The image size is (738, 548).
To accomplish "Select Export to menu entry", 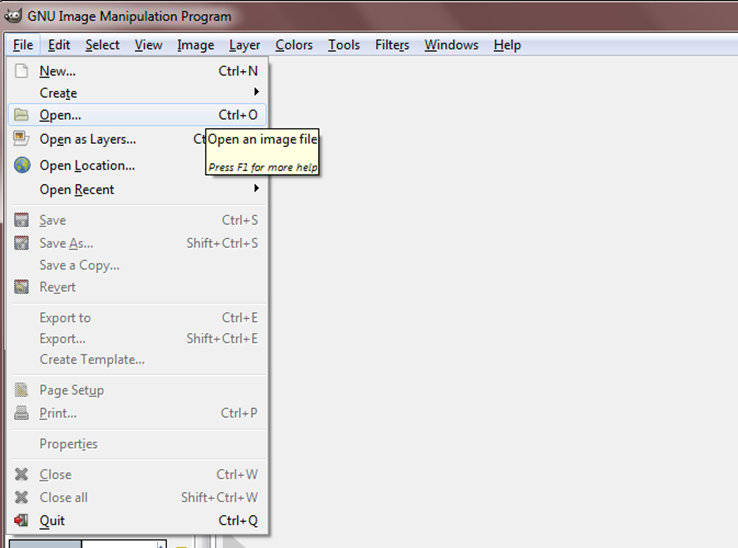I will point(137,318).
